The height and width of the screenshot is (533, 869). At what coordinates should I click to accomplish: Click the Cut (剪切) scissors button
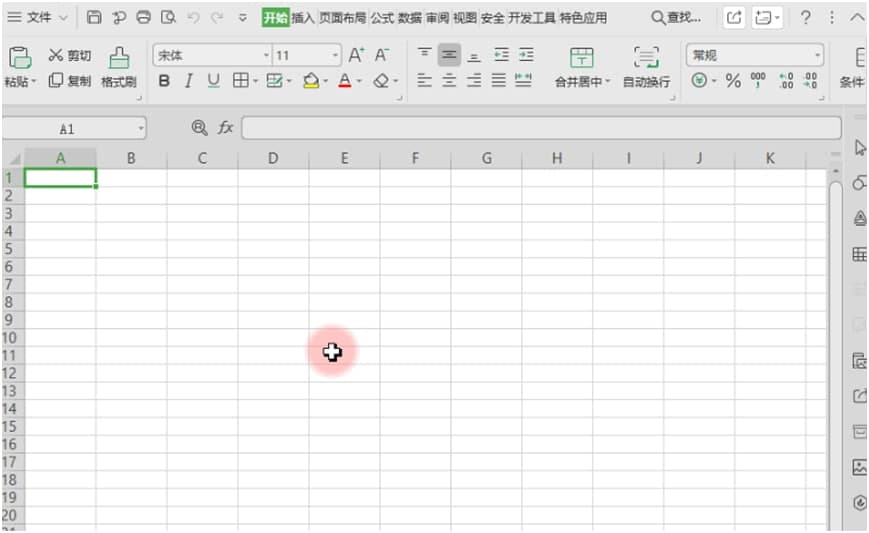(x=70, y=55)
